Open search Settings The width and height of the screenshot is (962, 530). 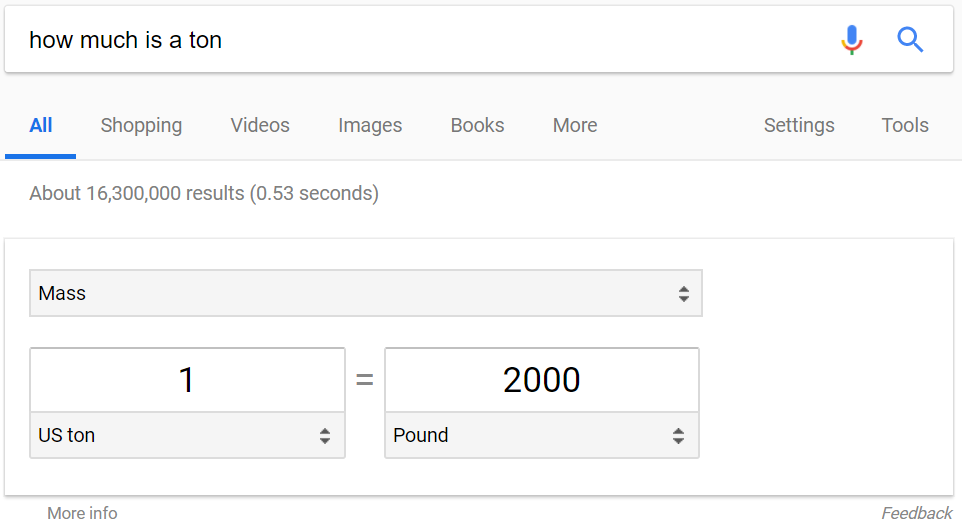point(799,125)
